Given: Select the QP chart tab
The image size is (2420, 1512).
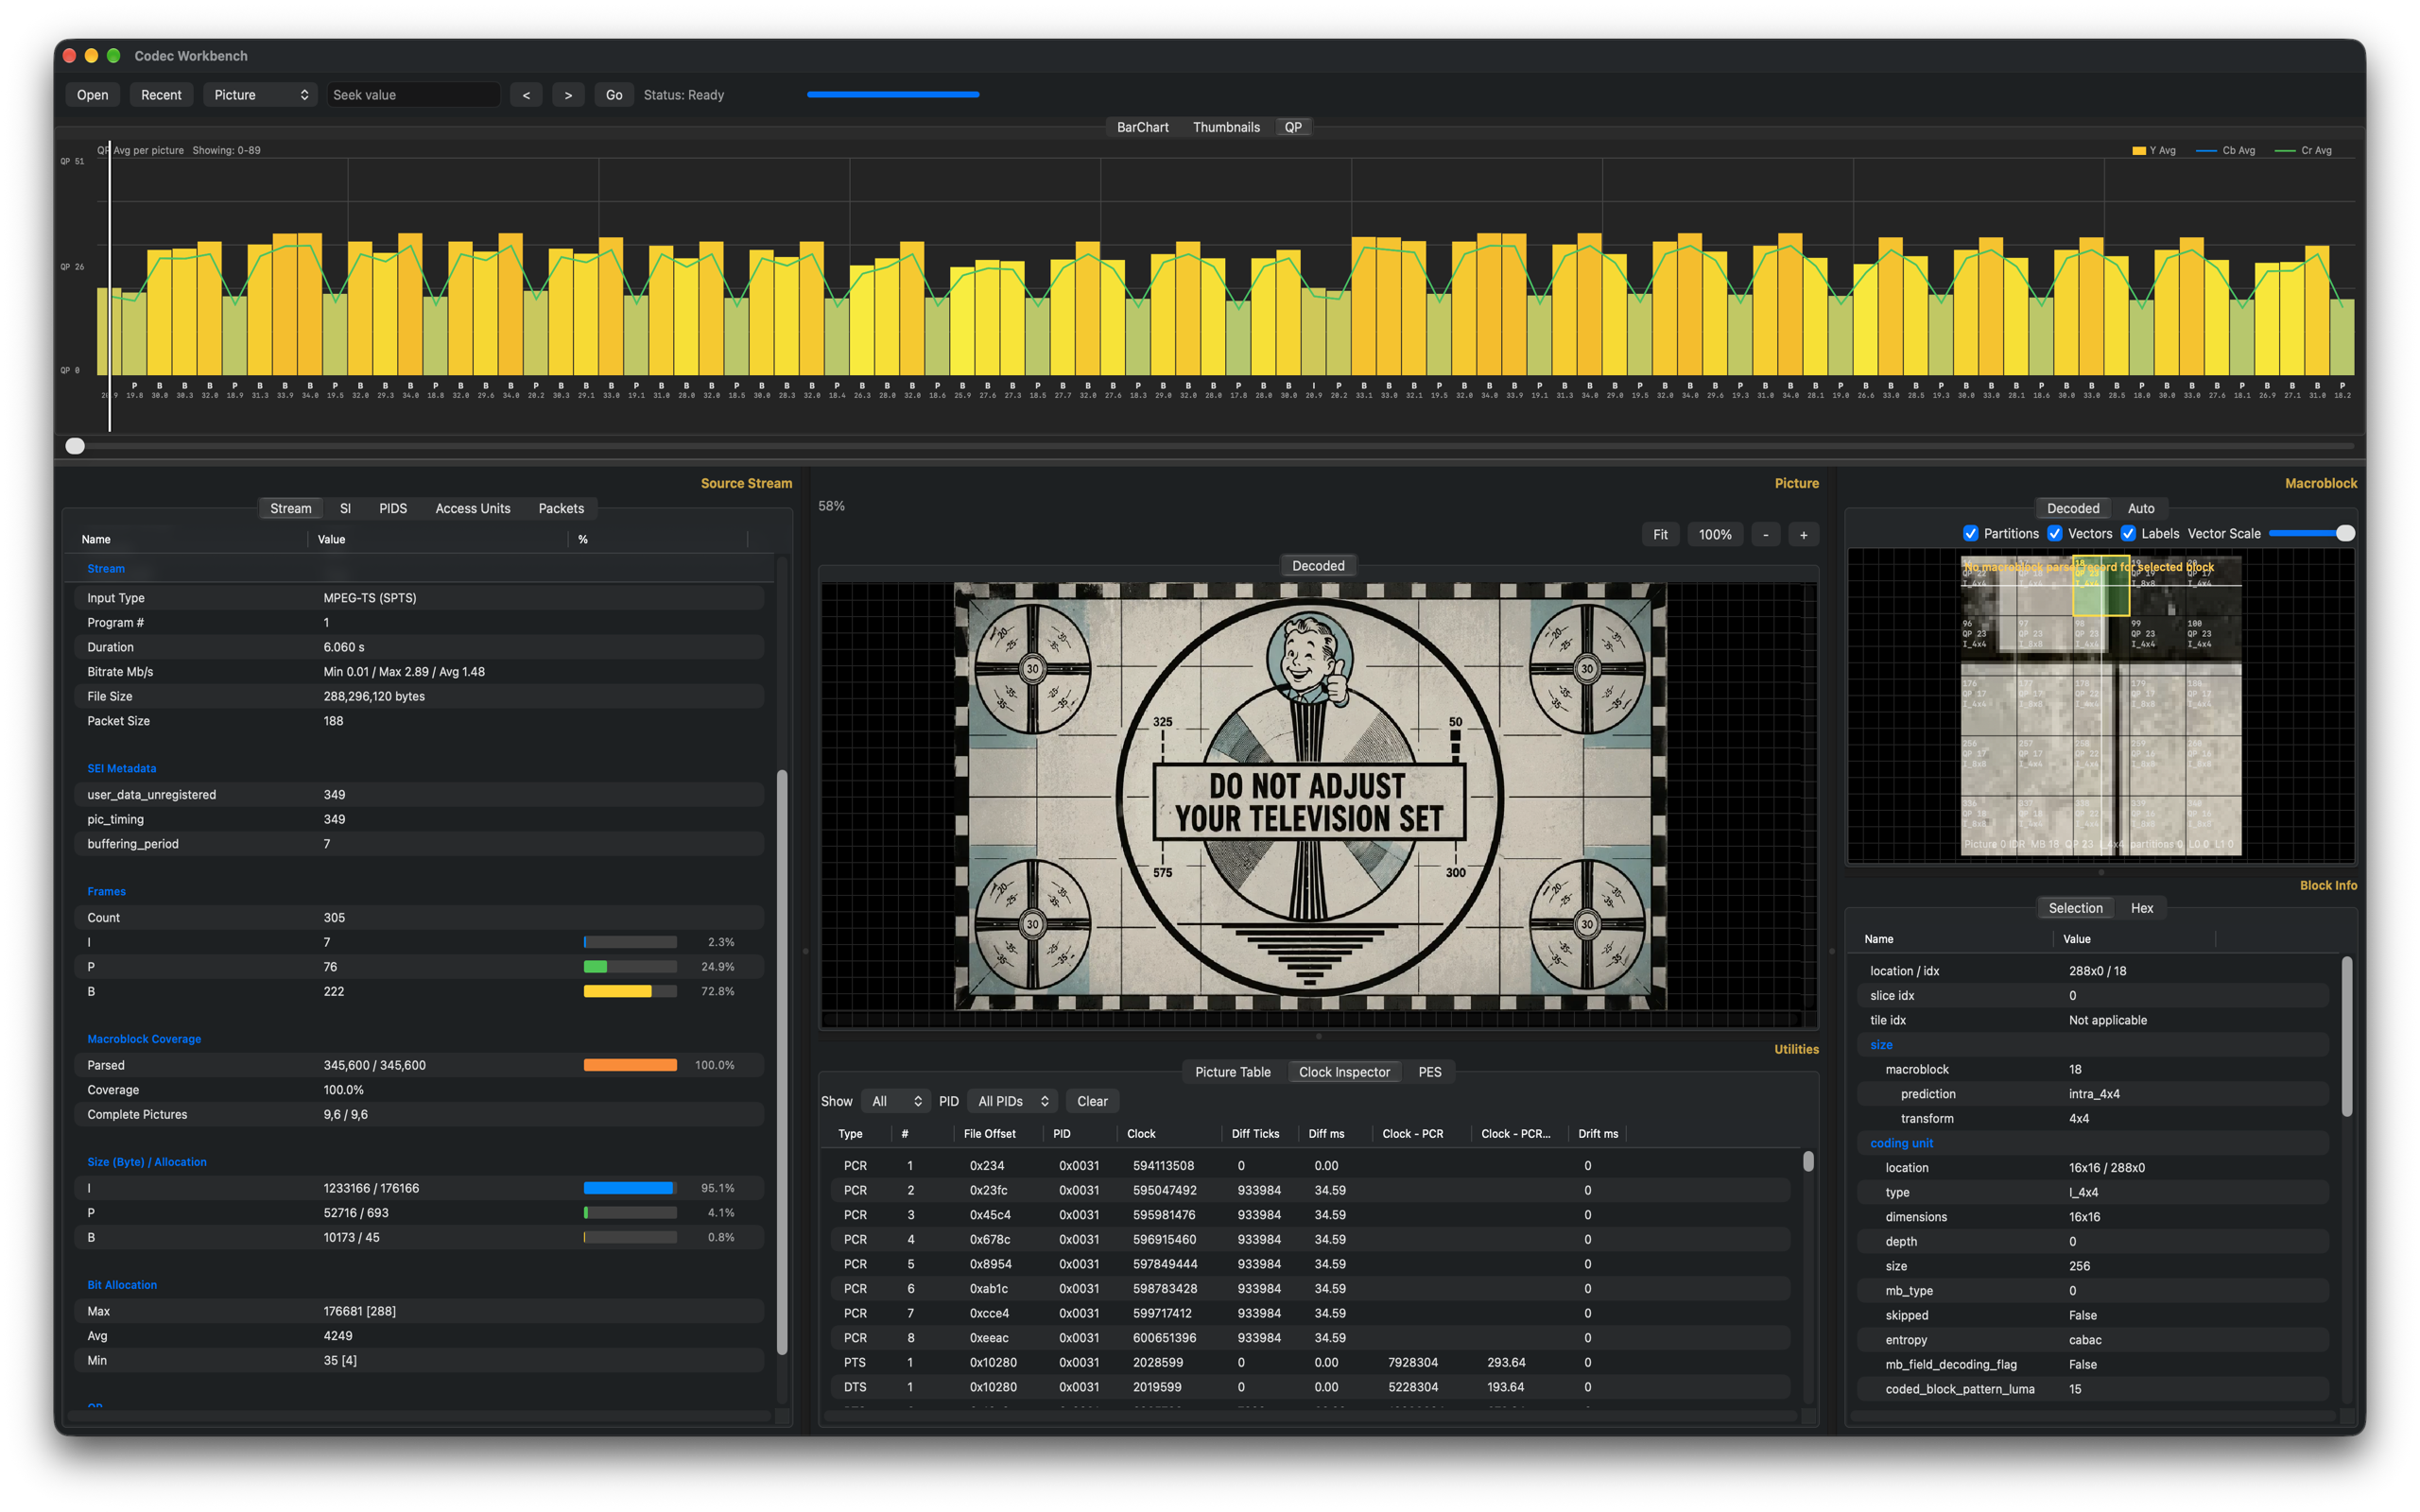Looking at the screenshot, I should (x=1293, y=127).
